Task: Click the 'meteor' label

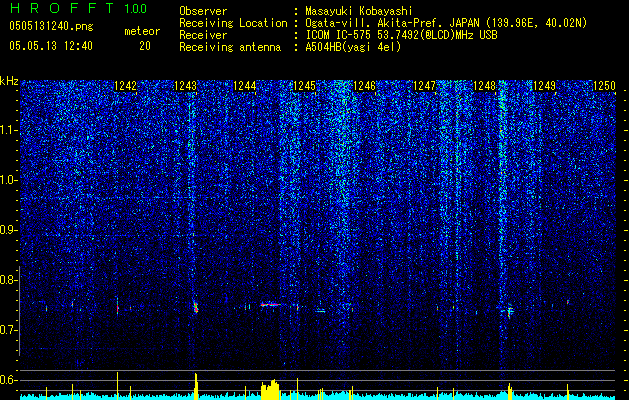Action: pos(142,31)
